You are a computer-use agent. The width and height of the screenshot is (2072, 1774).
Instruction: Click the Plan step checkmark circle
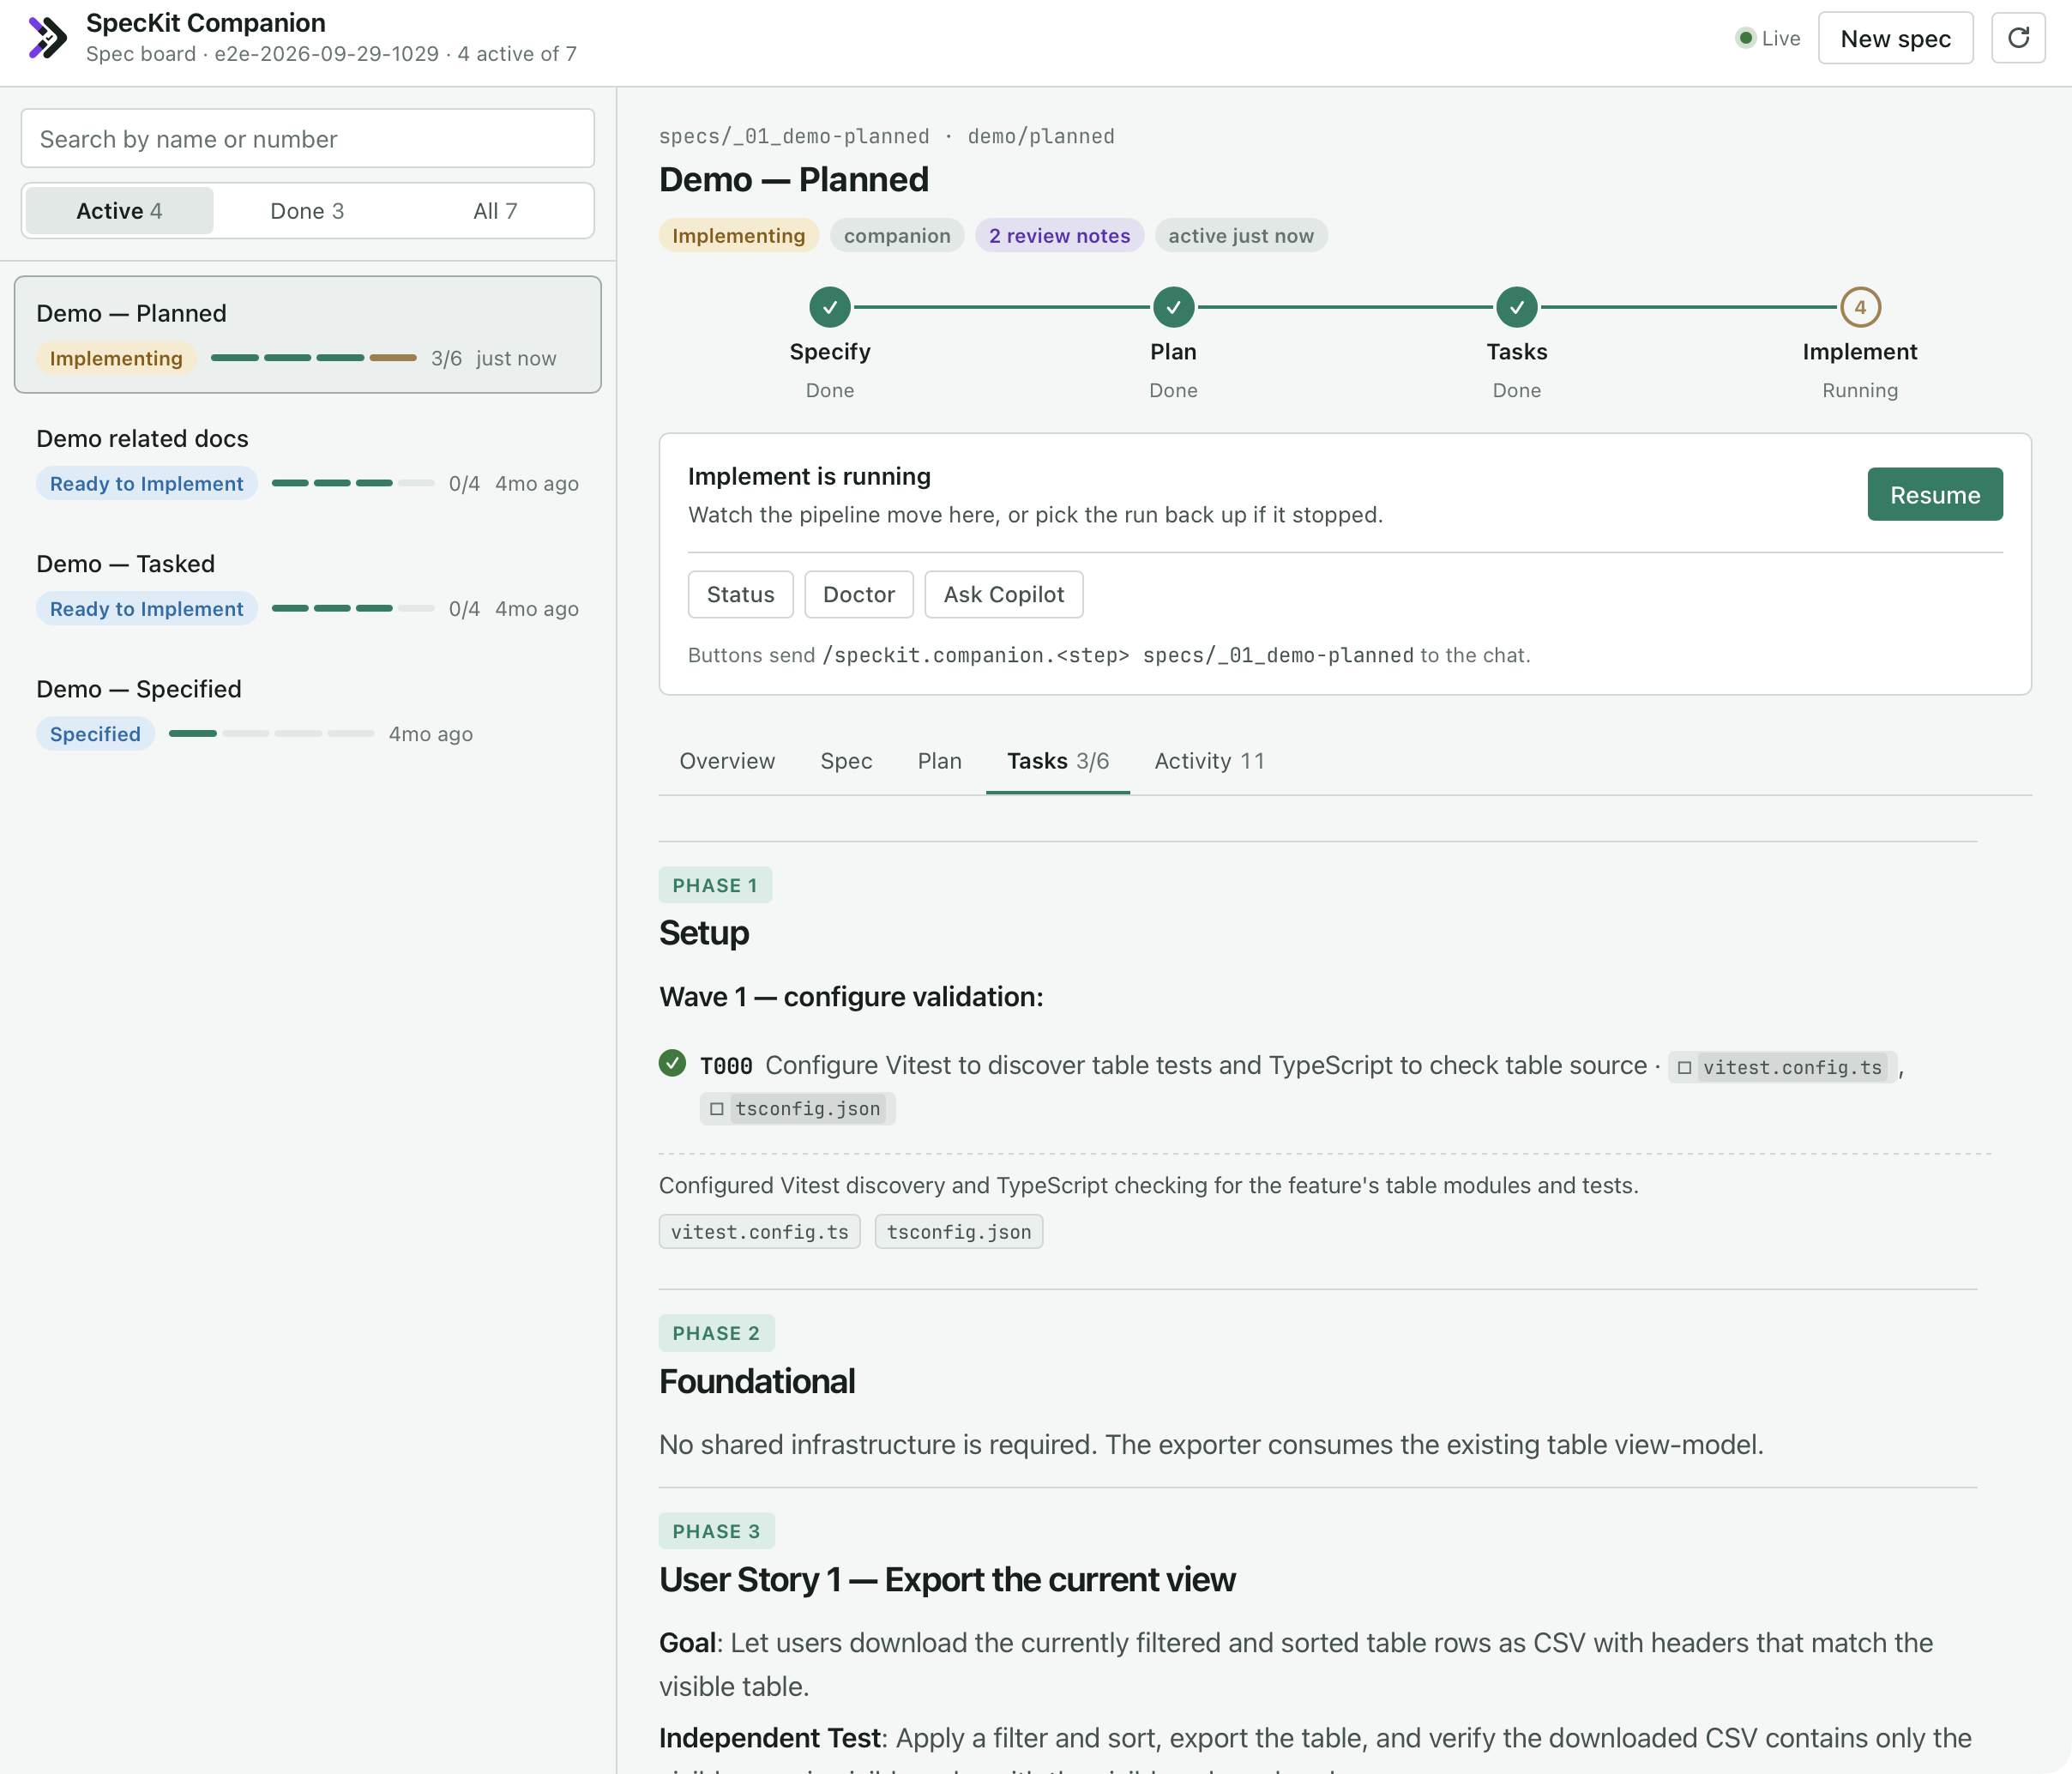tap(1173, 307)
